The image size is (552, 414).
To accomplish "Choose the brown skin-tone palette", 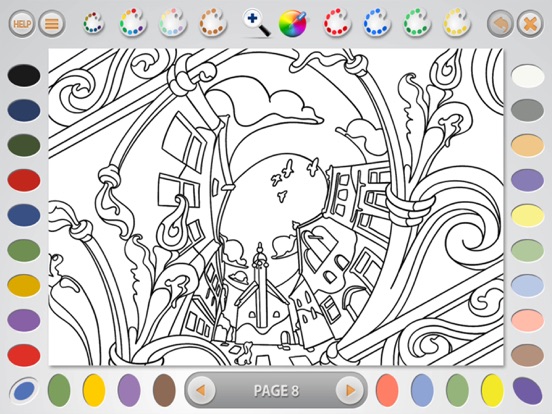I will coord(212,23).
